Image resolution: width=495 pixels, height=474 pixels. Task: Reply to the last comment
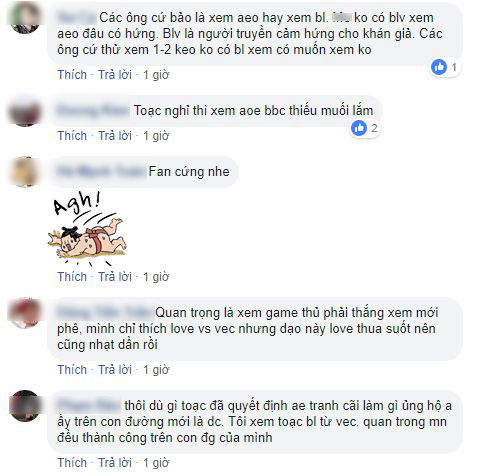click(x=115, y=463)
